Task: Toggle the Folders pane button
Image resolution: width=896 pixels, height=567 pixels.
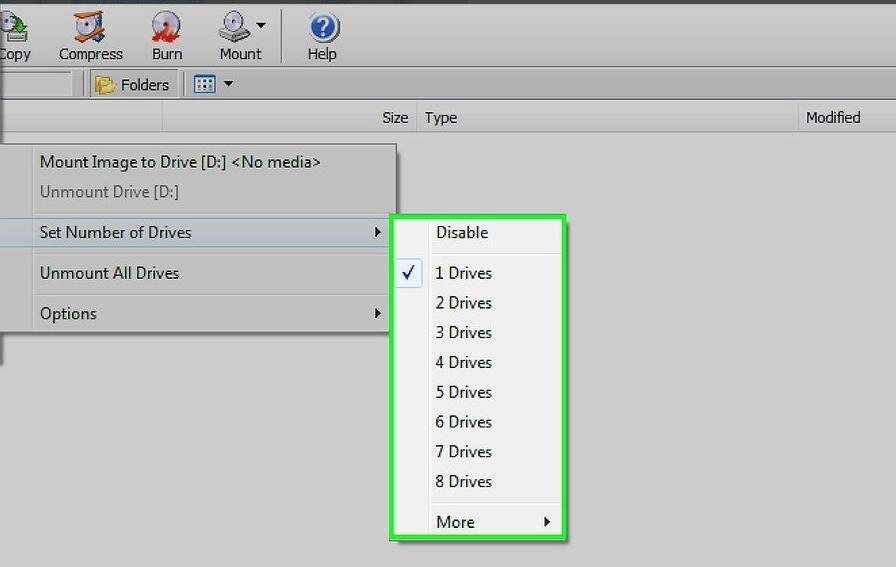Action: point(133,85)
